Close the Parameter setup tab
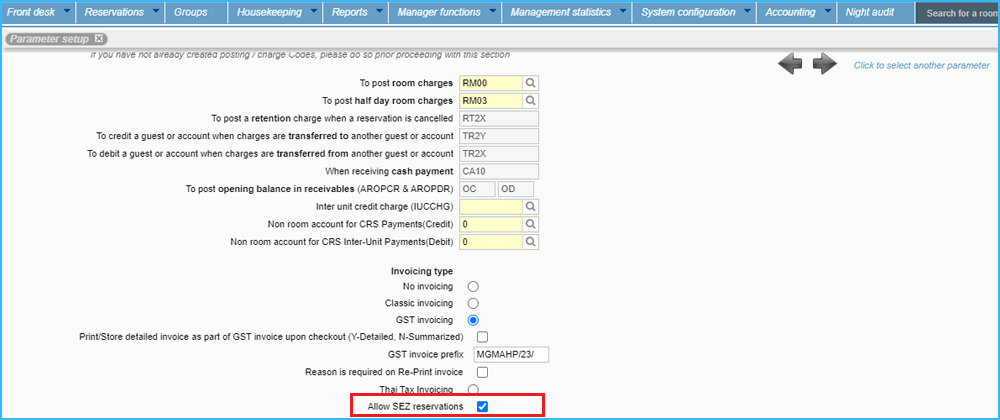1000x420 pixels. [x=100, y=39]
